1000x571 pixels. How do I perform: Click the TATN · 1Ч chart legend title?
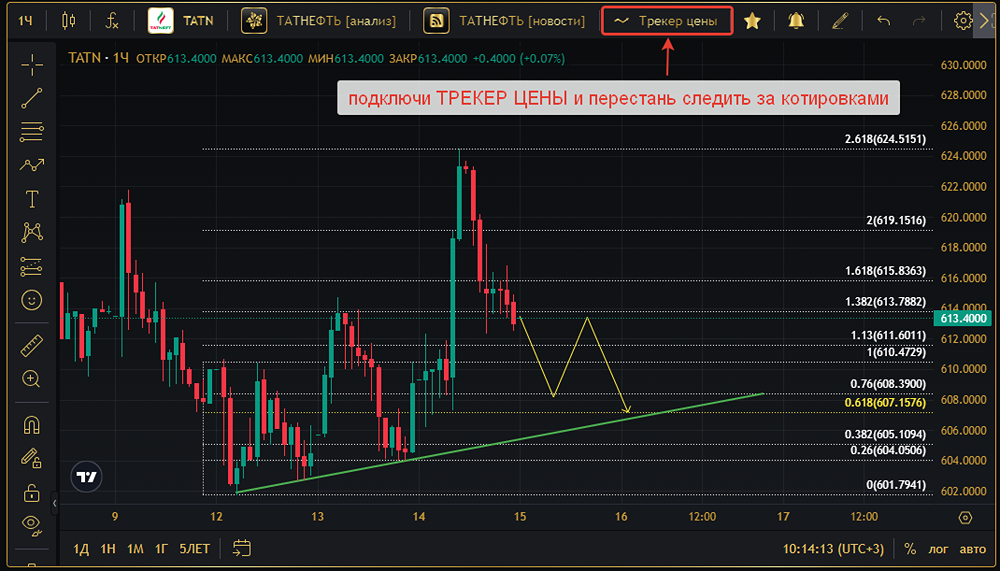click(x=98, y=58)
